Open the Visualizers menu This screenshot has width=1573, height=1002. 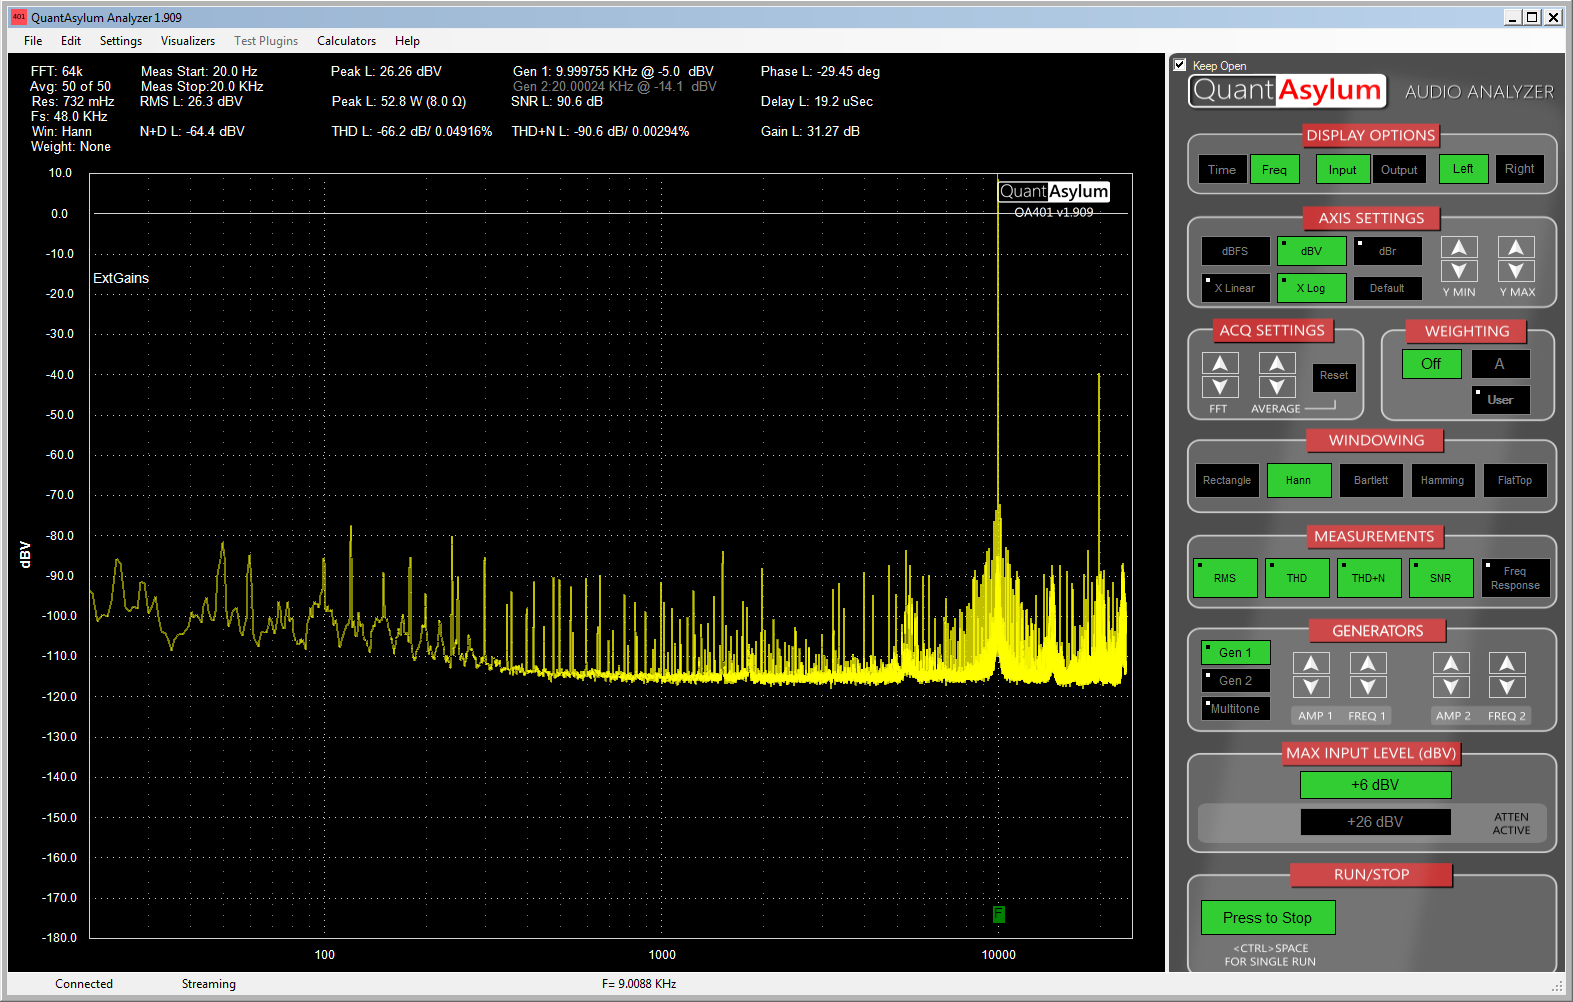point(188,41)
